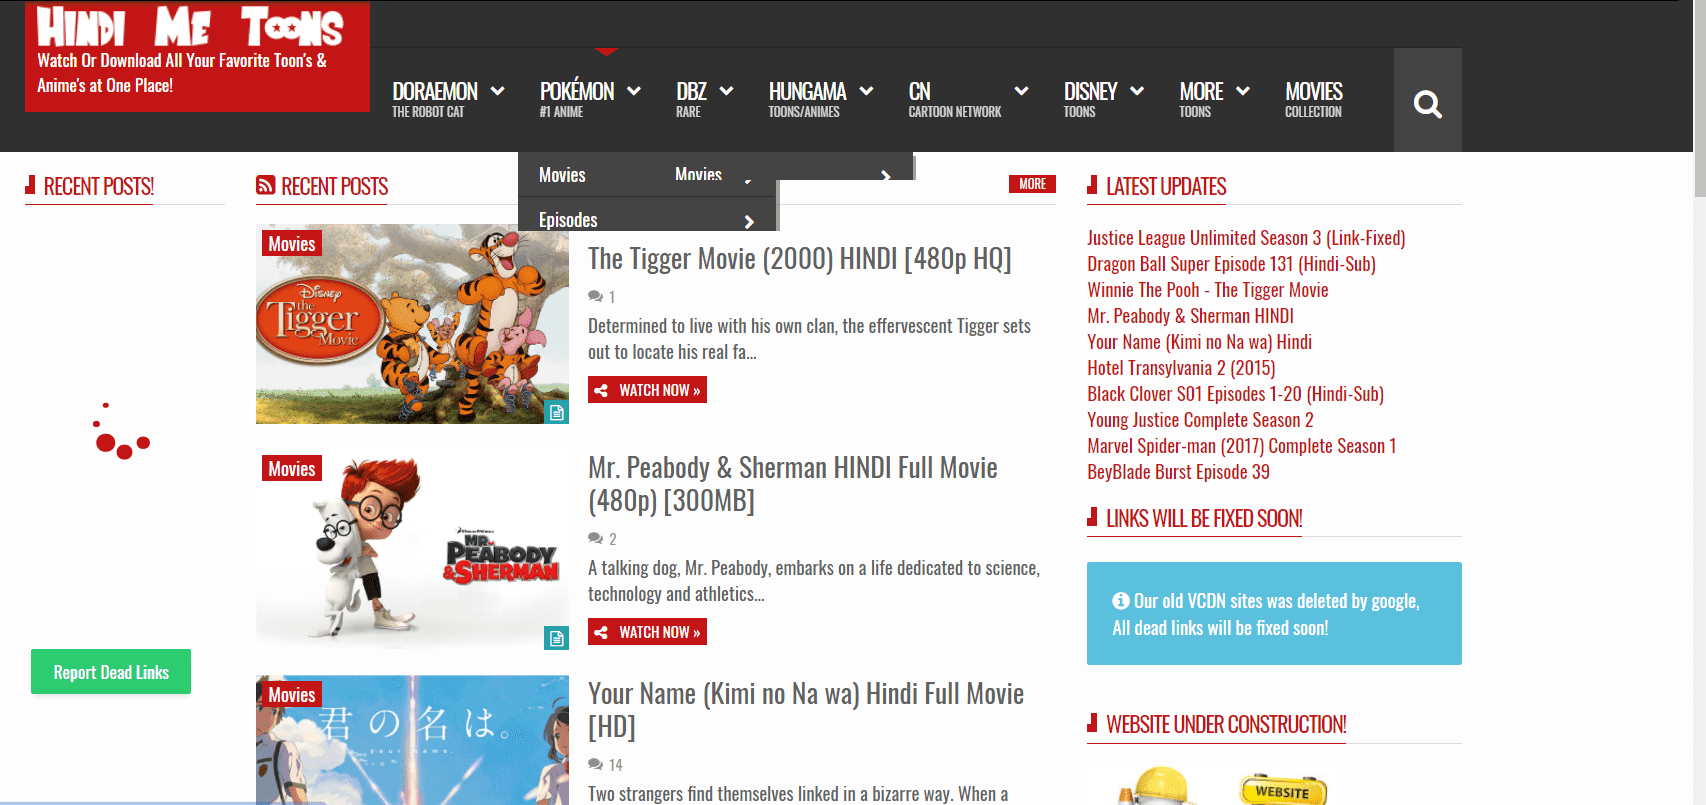This screenshot has width=1706, height=805.
Task: Open Dragon Ball Super Episode 131 link
Action: click(1231, 264)
